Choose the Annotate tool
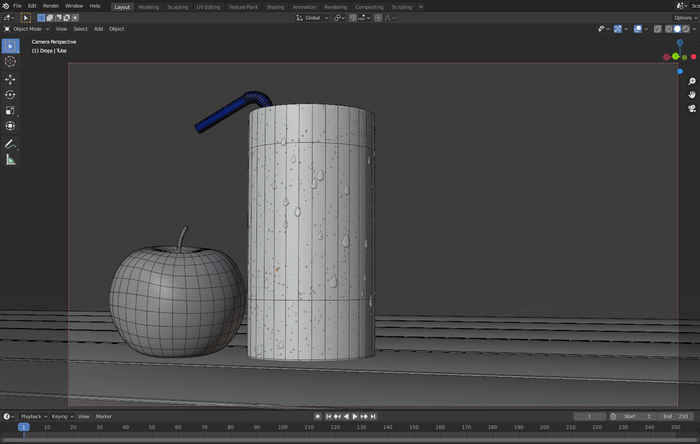The height and width of the screenshot is (444, 700). pyautogui.click(x=10, y=144)
